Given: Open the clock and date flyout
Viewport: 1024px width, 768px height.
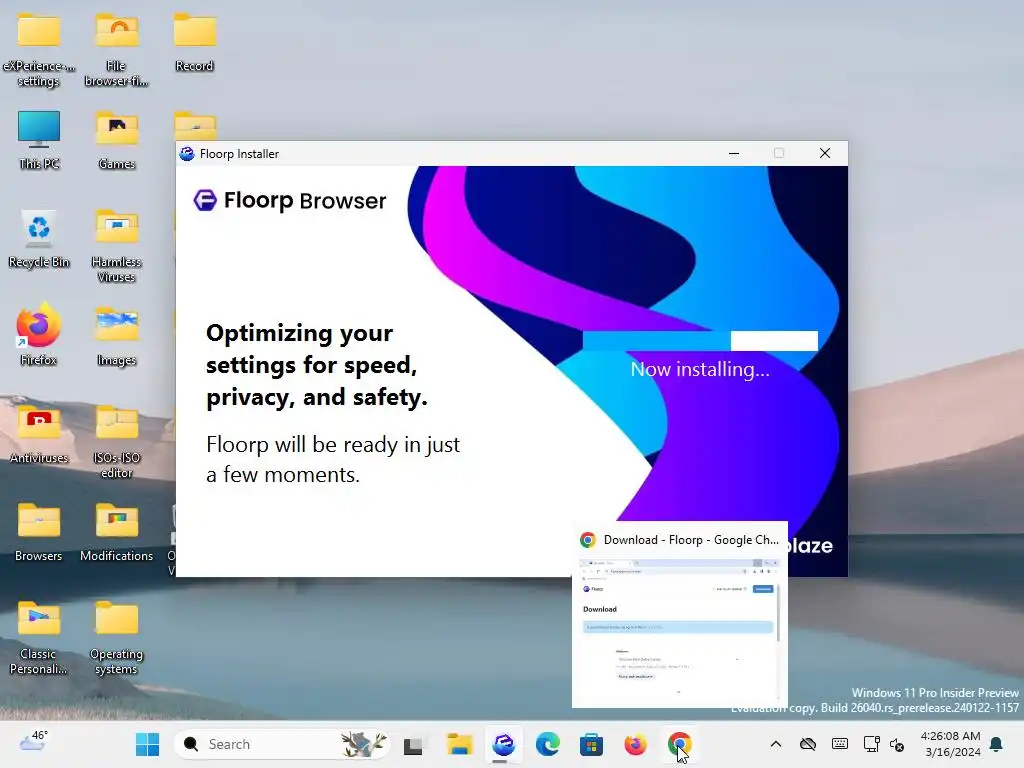Looking at the screenshot, I should 950,744.
